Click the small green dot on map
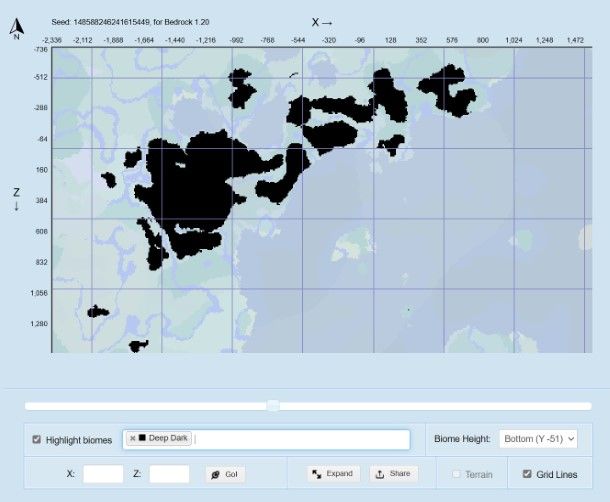 [x=408, y=311]
